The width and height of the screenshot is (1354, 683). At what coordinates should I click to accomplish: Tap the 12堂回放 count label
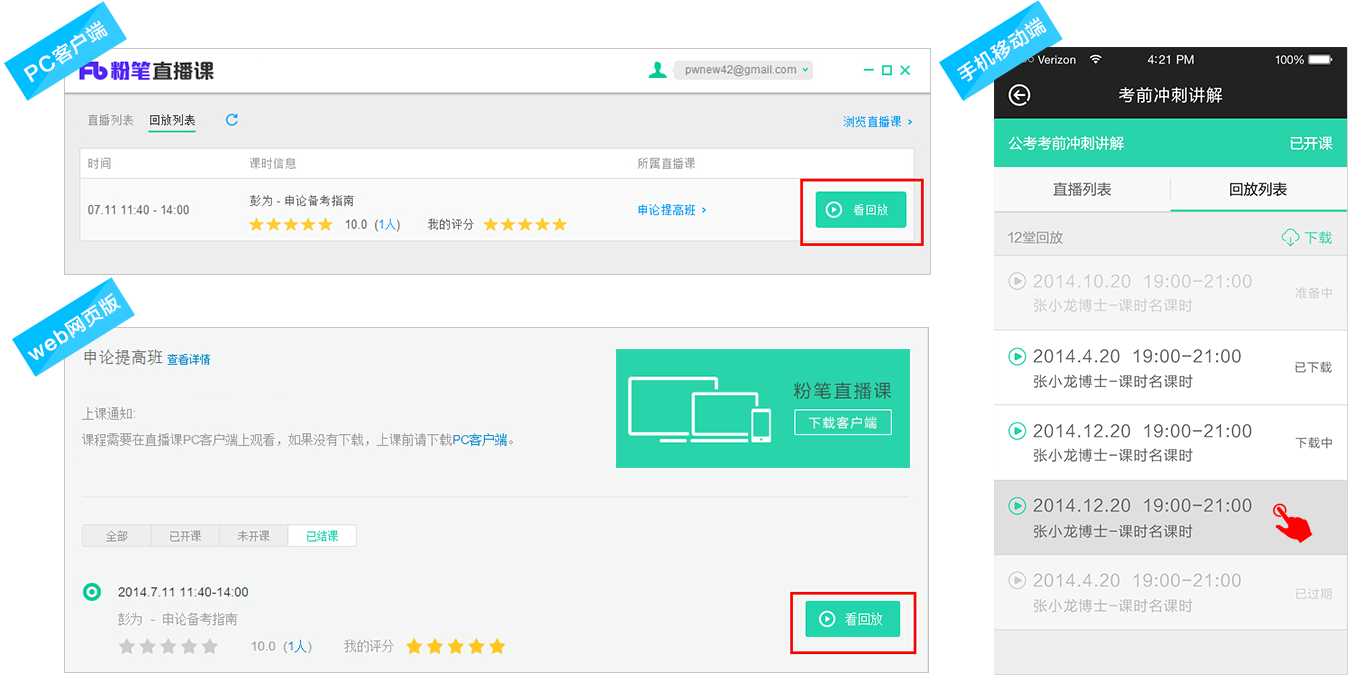1035,238
